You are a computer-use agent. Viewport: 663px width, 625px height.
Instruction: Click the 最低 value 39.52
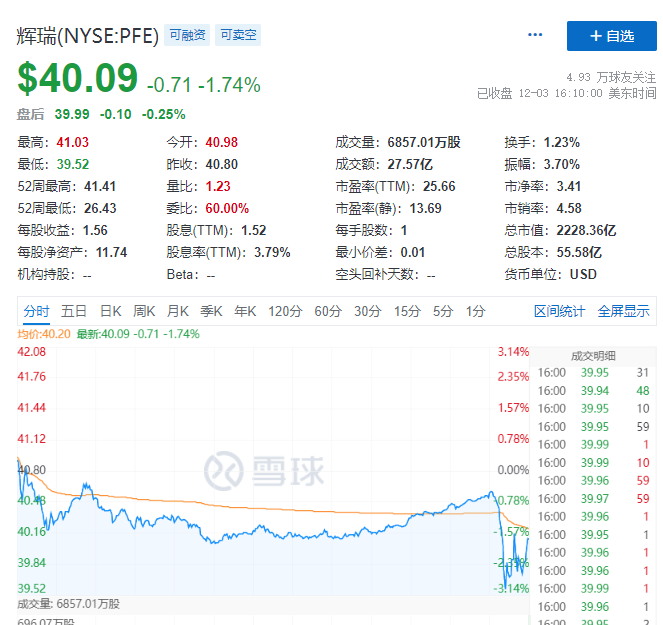pyautogui.click(x=73, y=164)
